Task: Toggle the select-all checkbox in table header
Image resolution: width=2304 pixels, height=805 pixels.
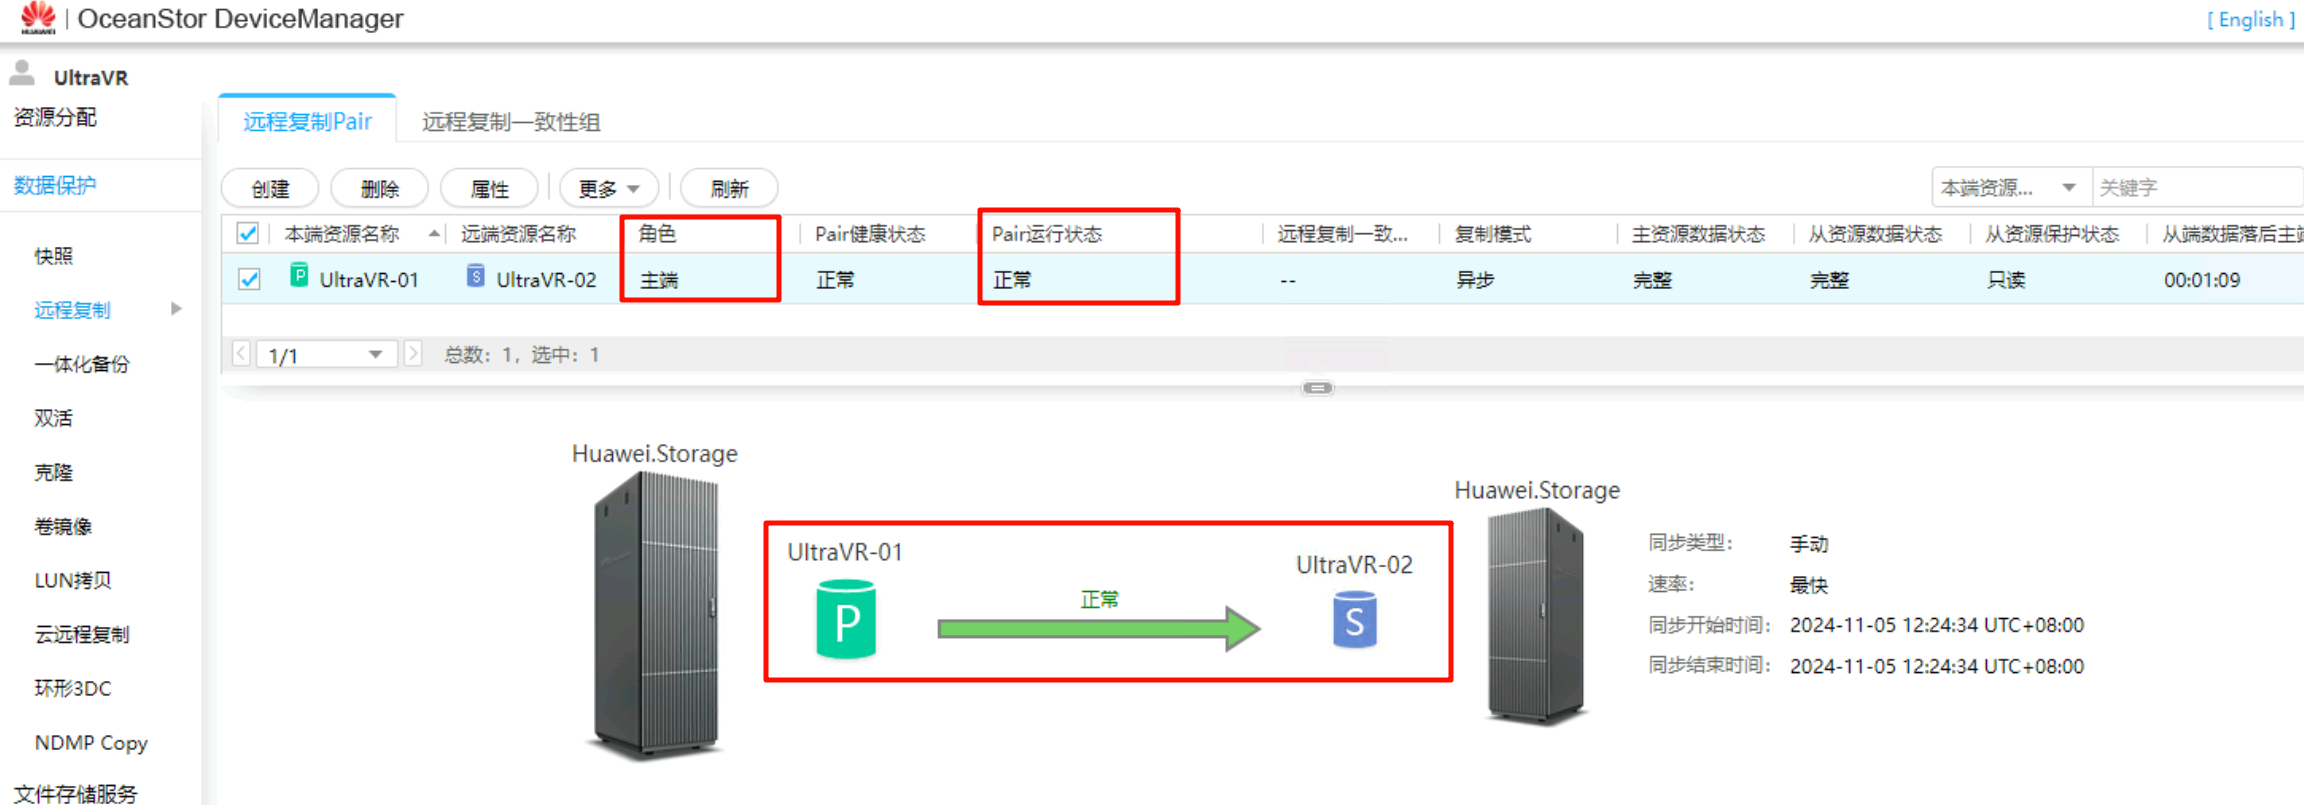Action: (x=248, y=234)
